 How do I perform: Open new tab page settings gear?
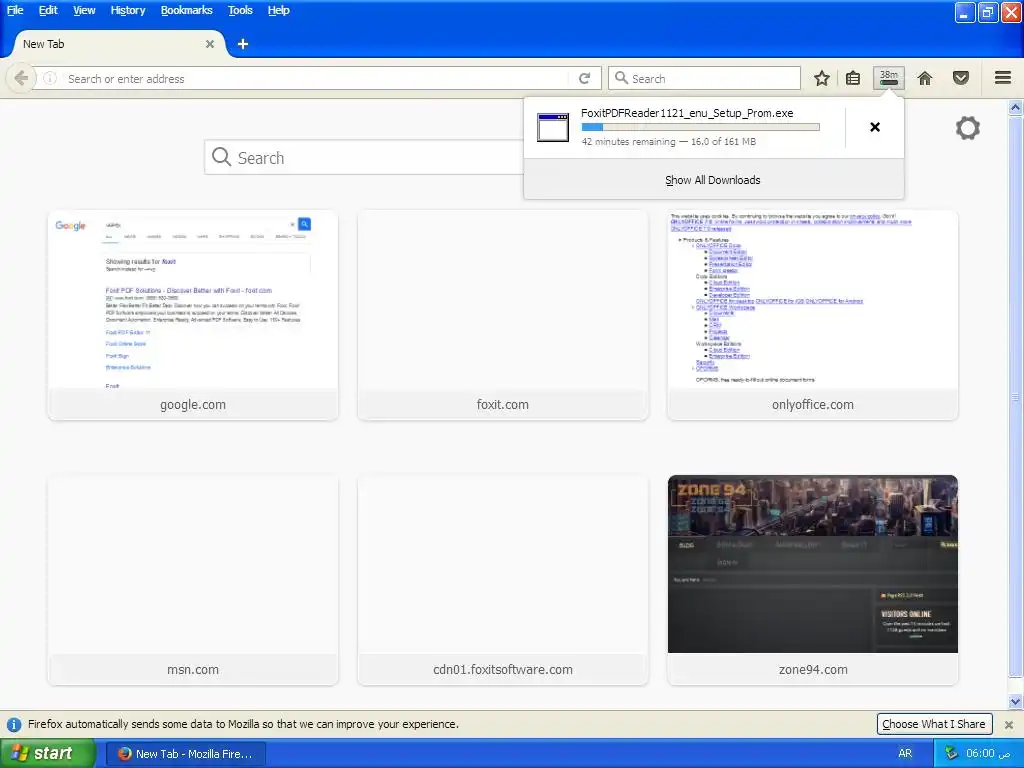pos(968,128)
